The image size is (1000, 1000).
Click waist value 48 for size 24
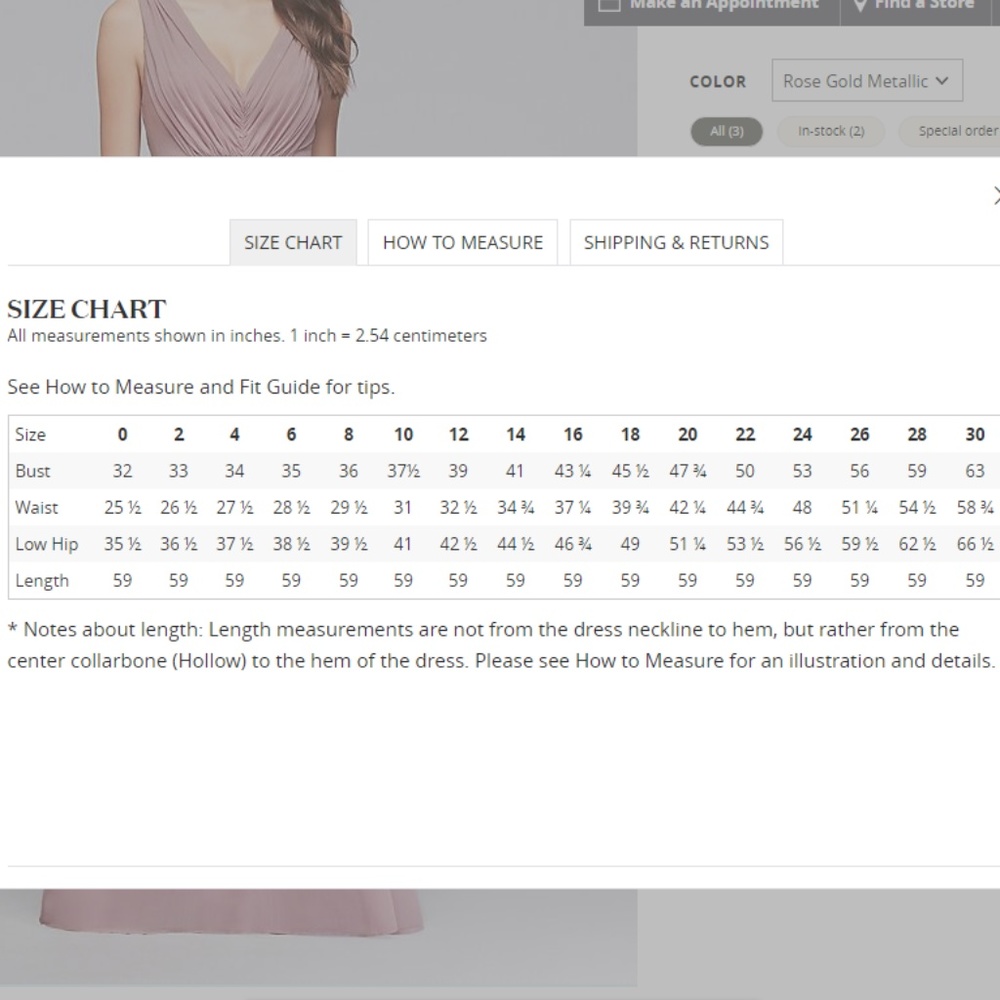[802, 508]
